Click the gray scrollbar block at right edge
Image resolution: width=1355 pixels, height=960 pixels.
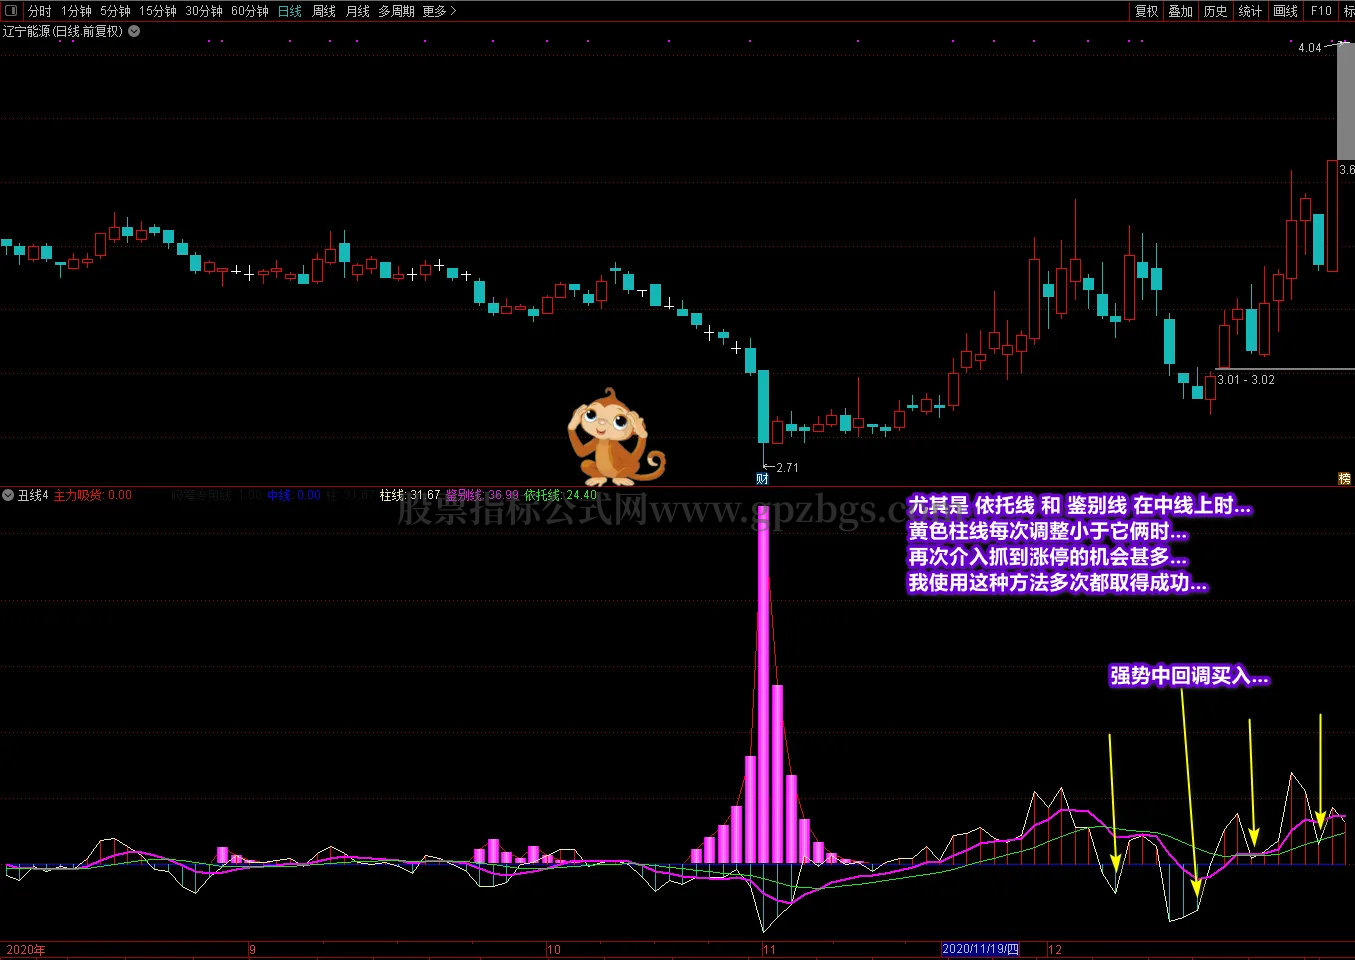tap(1346, 100)
